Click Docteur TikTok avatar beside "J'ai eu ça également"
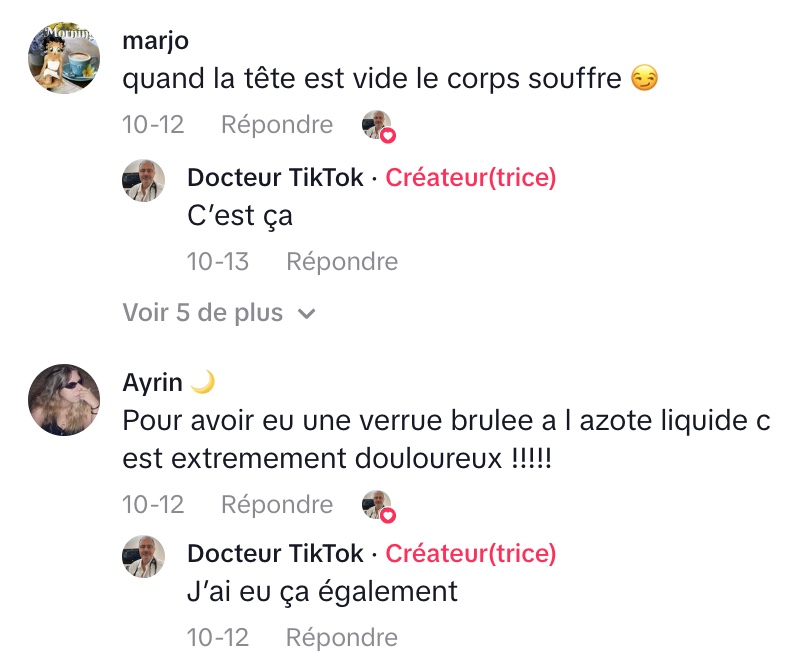 (143, 556)
